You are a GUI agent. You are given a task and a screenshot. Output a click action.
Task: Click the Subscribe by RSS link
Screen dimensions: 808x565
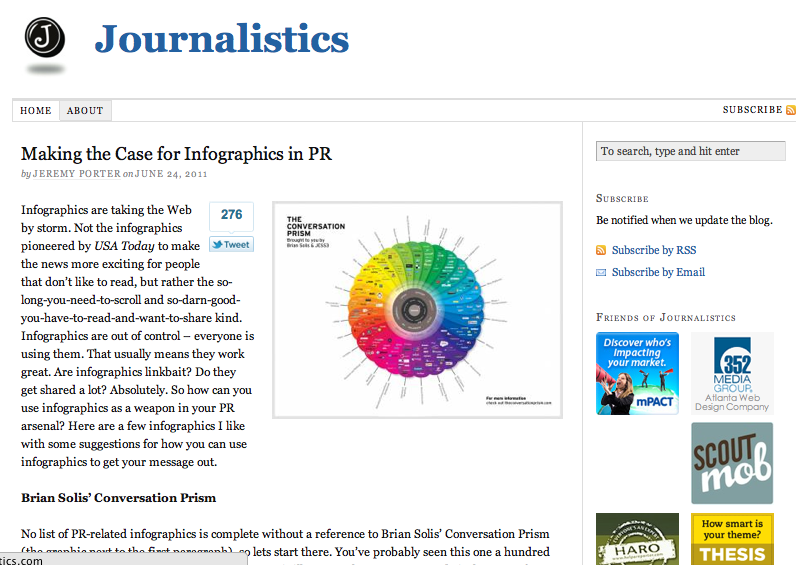[654, 250]
